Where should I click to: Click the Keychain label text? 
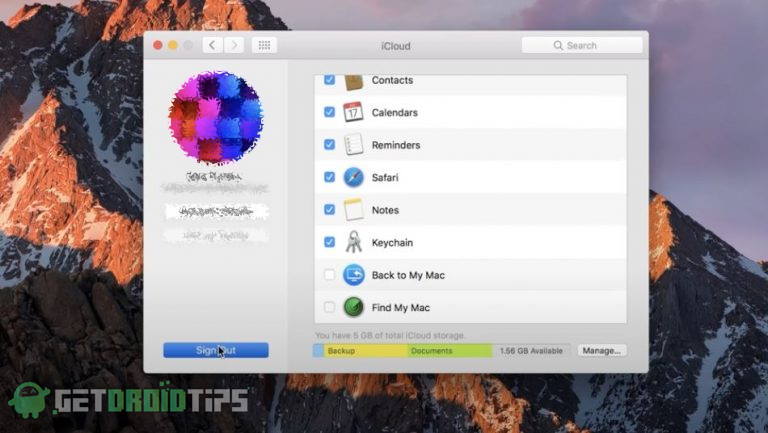click(x=392, y=243)
